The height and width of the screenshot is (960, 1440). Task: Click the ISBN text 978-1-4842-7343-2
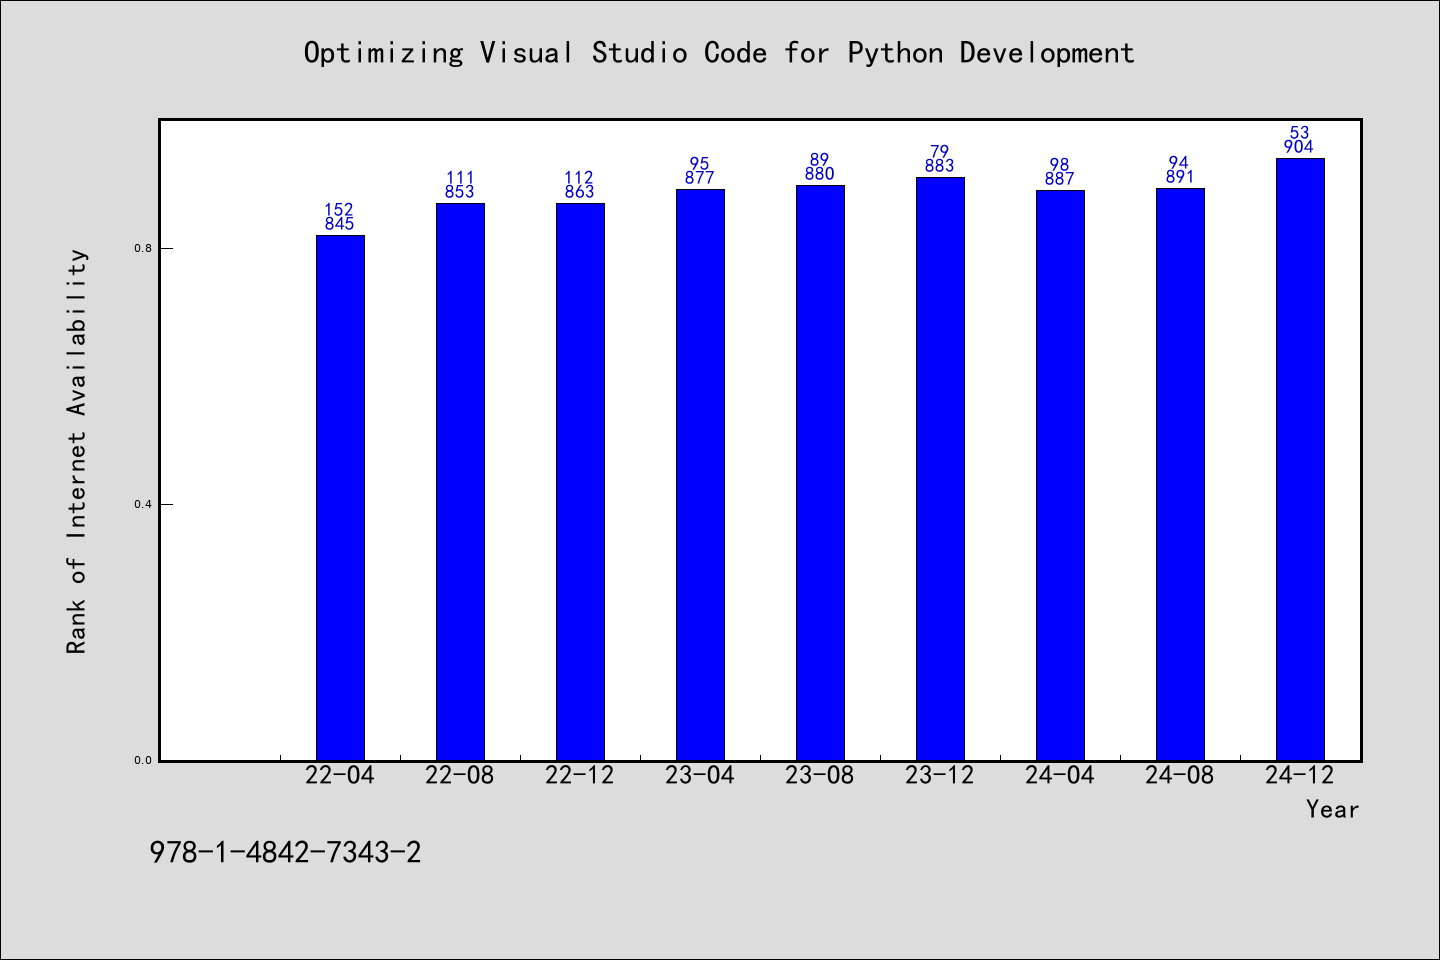pos(285,853)
